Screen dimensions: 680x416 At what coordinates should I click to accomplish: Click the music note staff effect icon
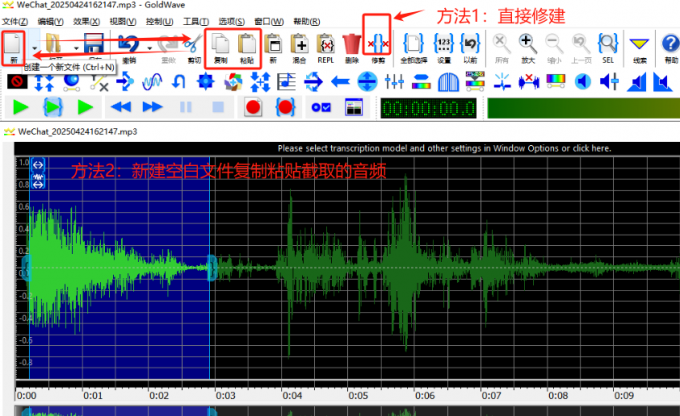point(286,82)
